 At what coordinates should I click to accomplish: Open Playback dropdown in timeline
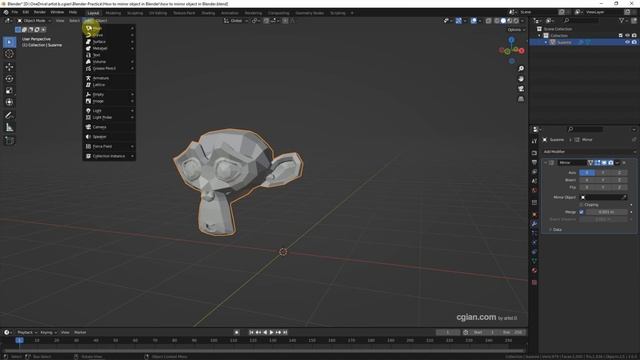pyautogui.click(x=27, y=332)
